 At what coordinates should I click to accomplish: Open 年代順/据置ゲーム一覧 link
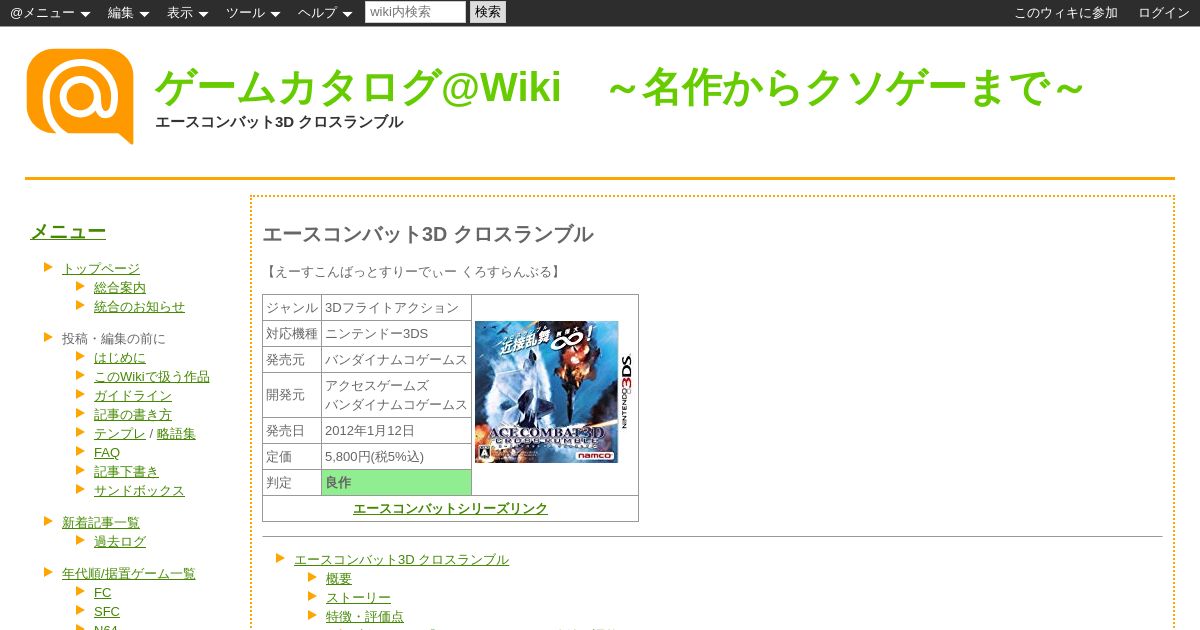pyautogui.click(x=129, y=573)
